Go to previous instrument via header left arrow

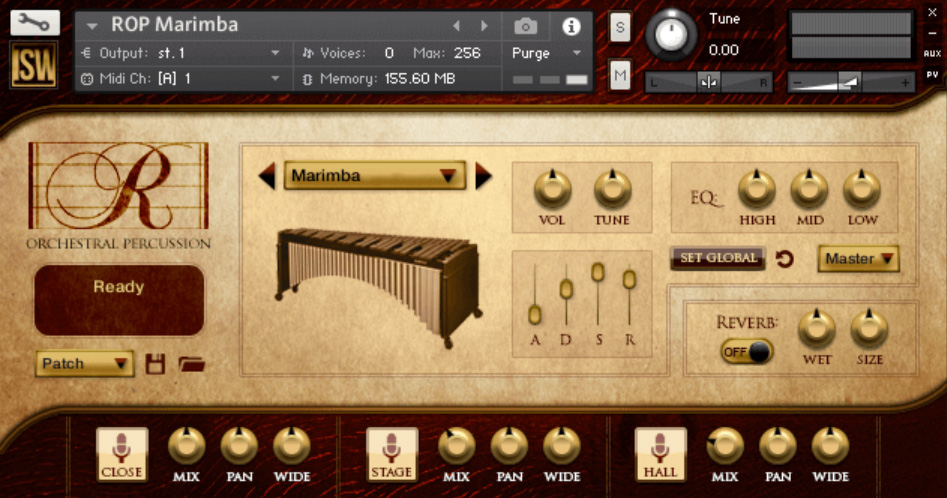click(x=457, y=26)
